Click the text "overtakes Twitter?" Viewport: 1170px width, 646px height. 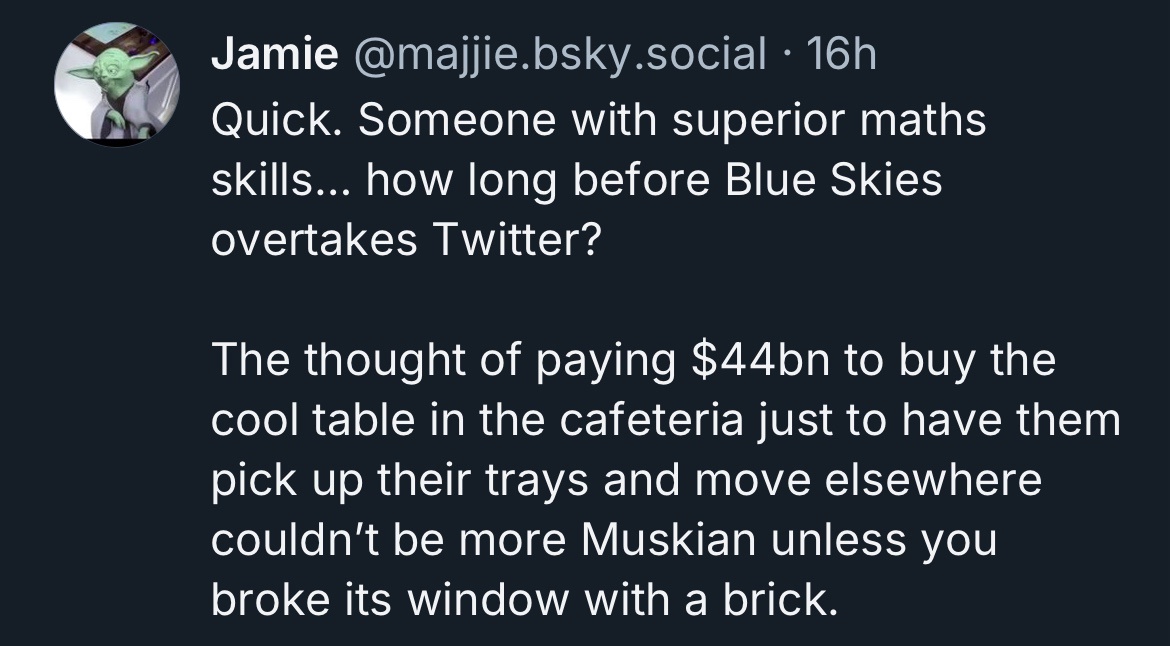(x=406, y=239)
